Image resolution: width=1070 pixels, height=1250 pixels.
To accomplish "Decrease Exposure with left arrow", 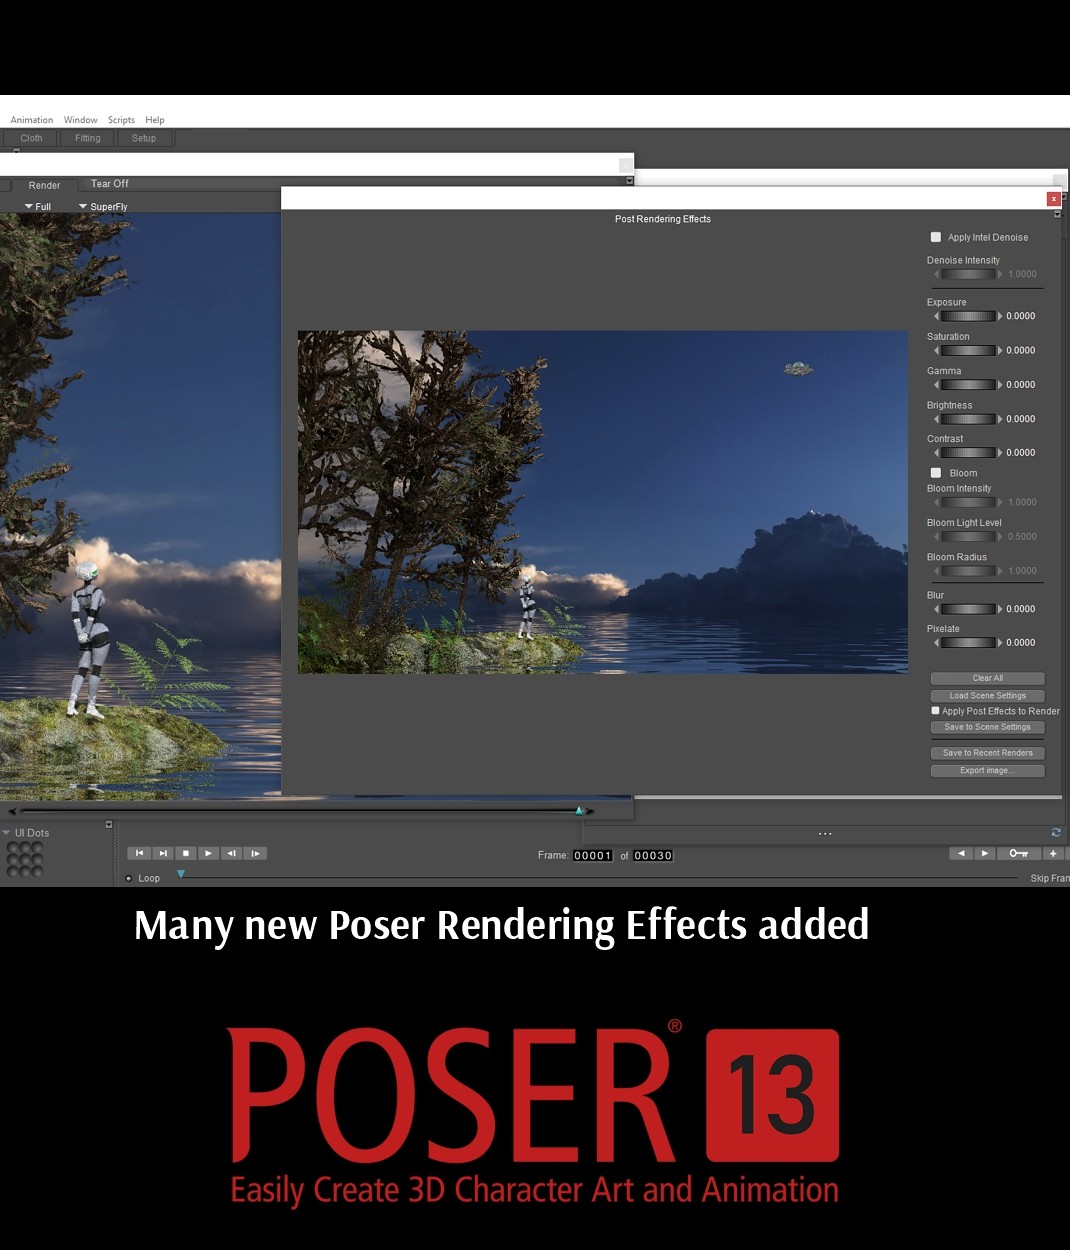I will pyautogui.click(x=936, y=316).
